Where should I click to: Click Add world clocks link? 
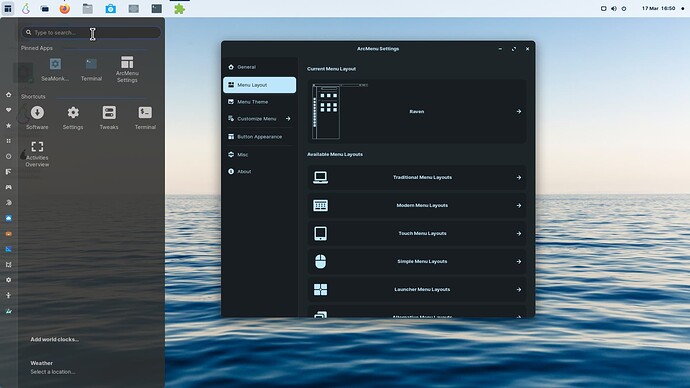pyautogui.click(x=55, y=339)
